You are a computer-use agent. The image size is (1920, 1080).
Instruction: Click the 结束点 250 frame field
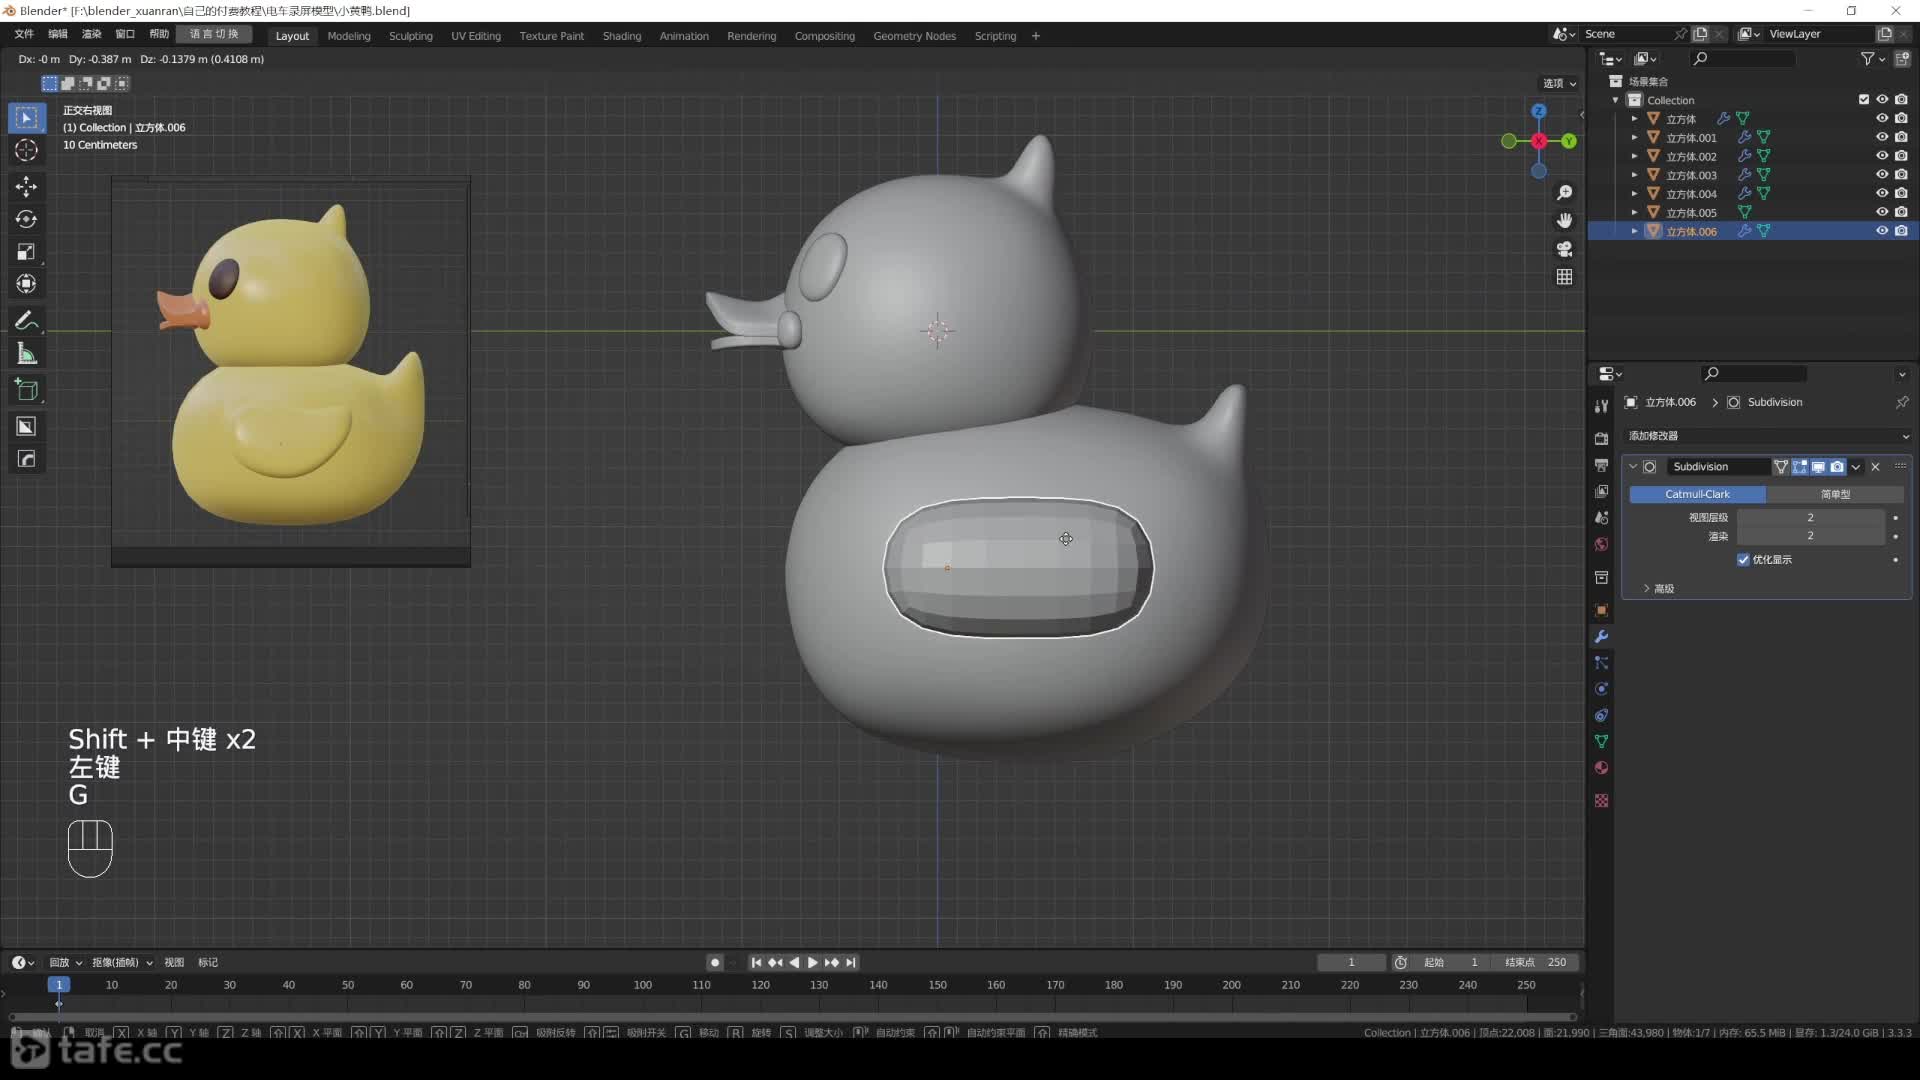pos(1536,962)
